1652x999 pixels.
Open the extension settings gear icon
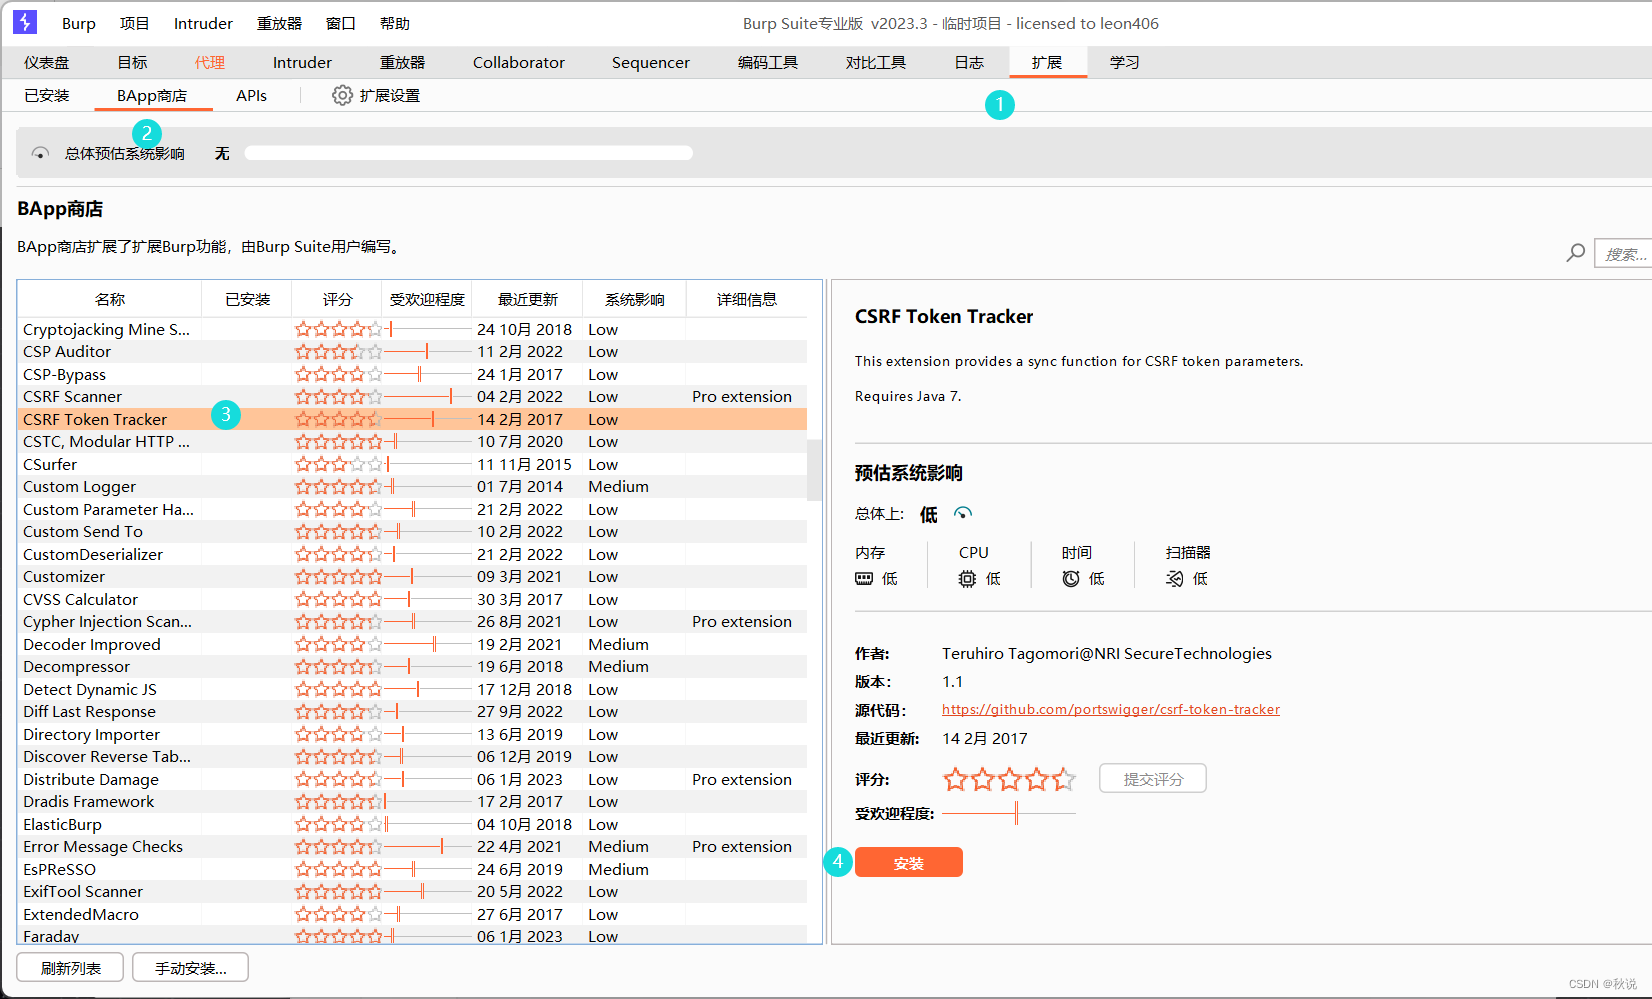click(342, 95)
